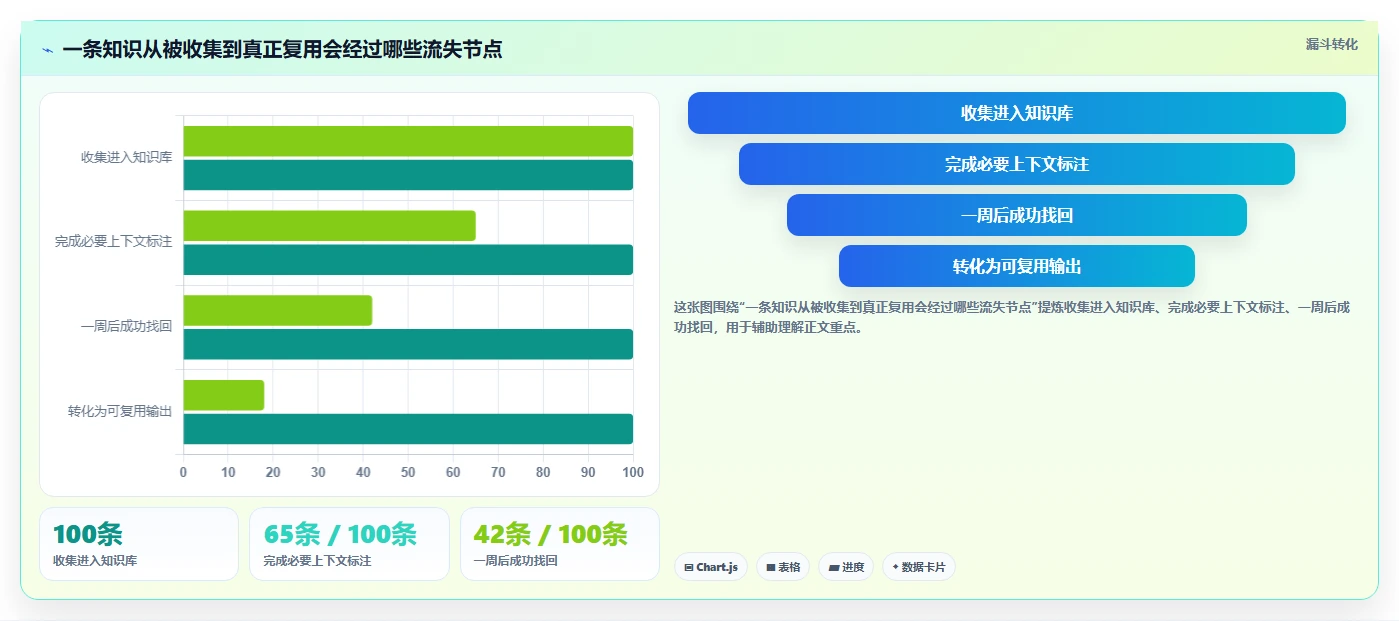
Task: Click the teal bar for 一周后成功找回
Action: [x=408, y=344]
